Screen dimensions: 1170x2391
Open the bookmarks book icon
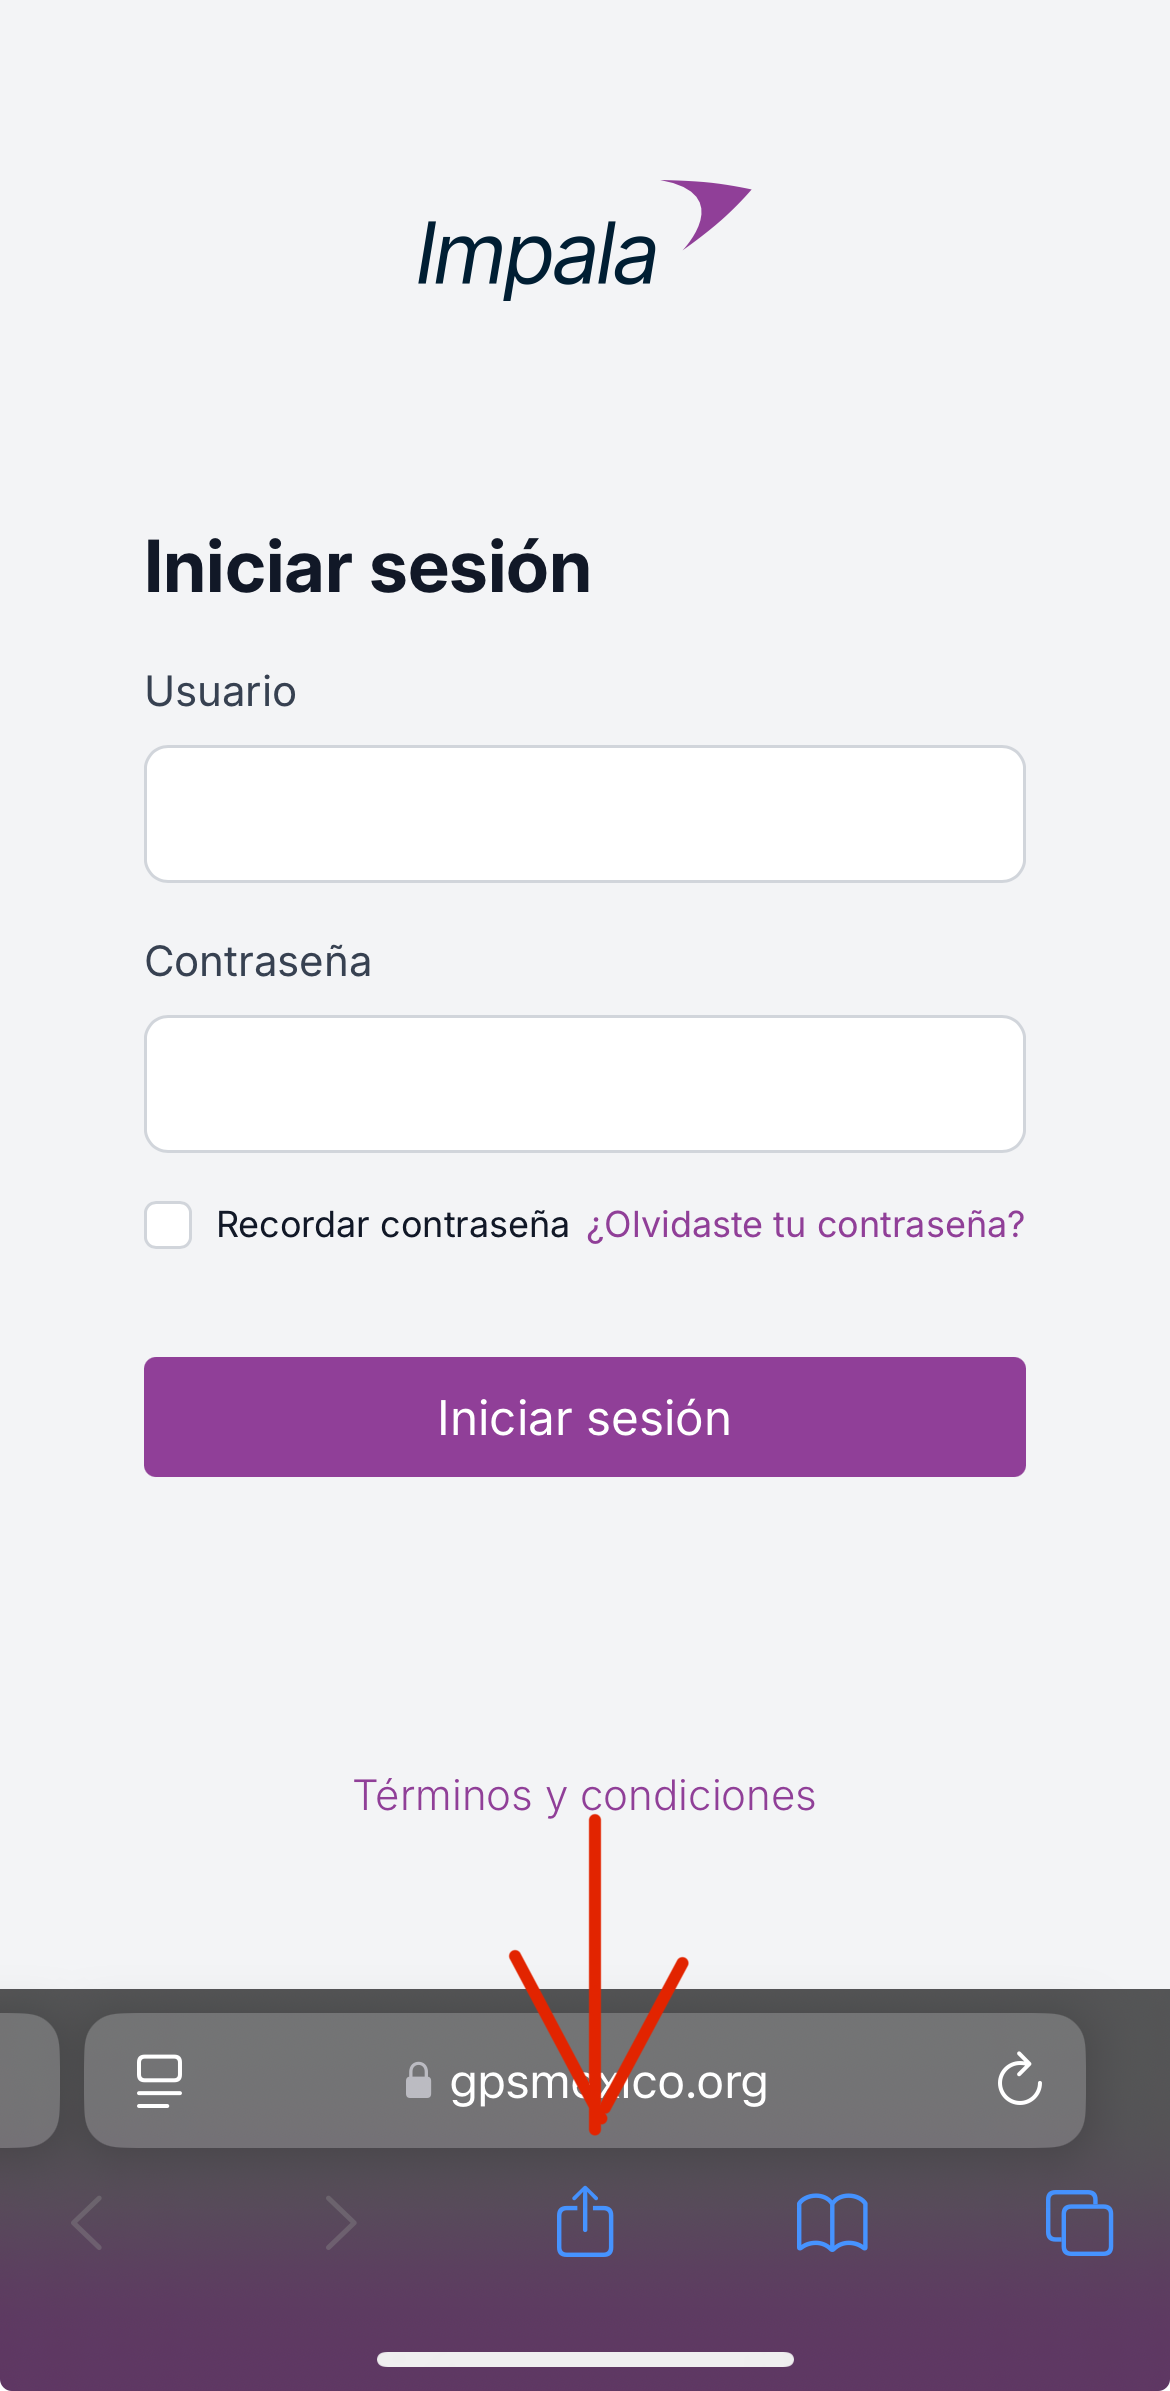pos(832,2223)
